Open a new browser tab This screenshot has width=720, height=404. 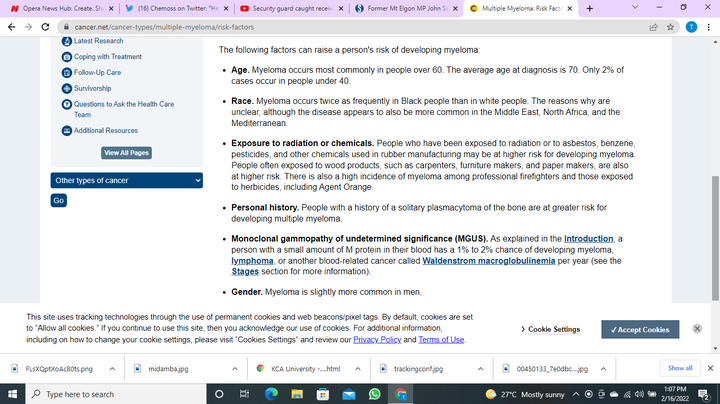click(x=590, y=8)
